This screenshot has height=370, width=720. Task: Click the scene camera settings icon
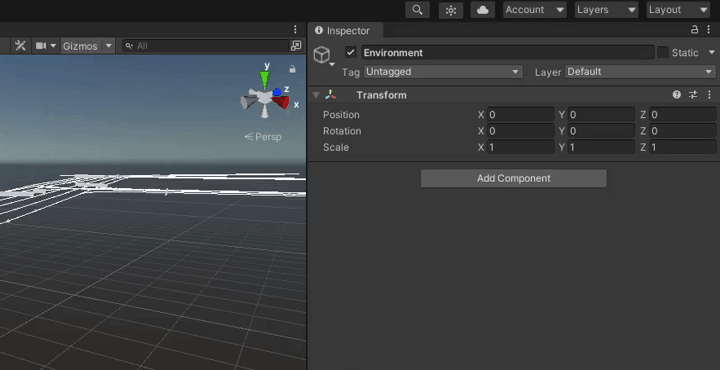[x=41, y=46]
